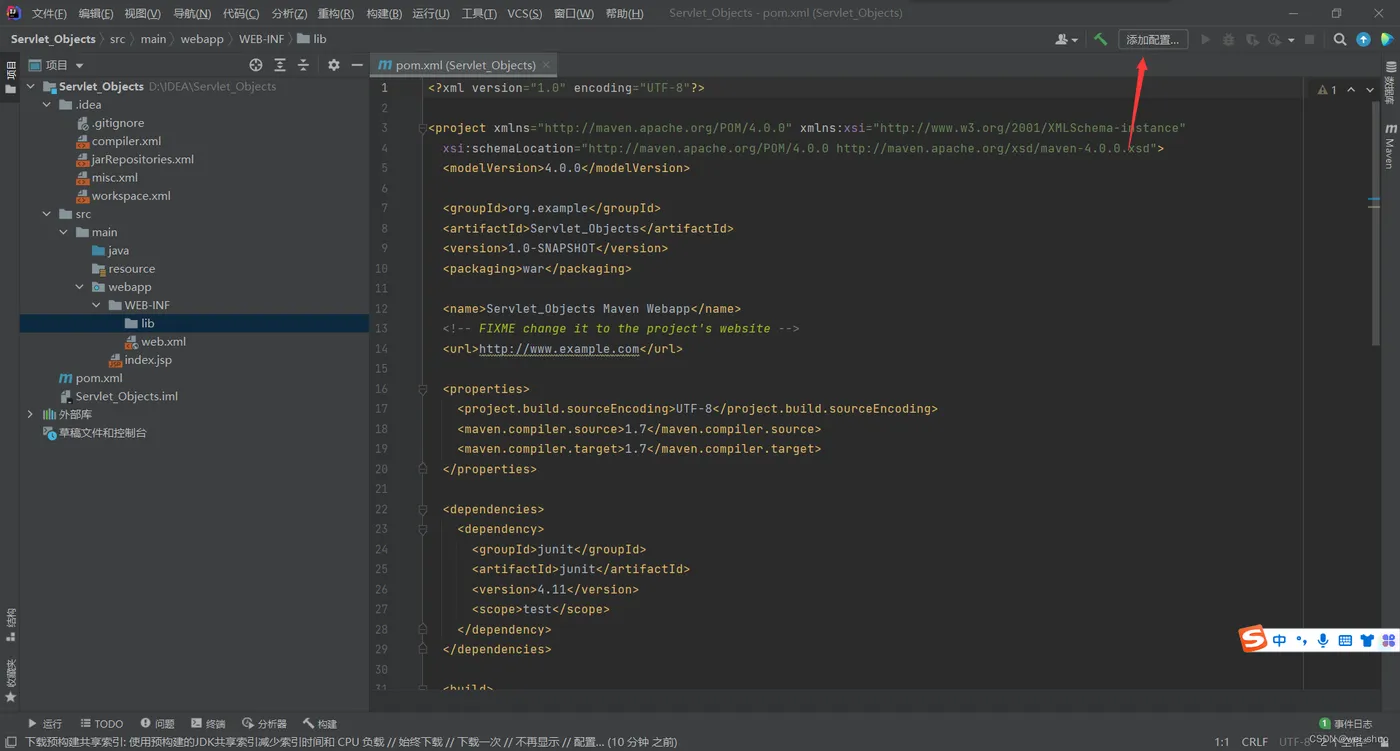Click the blue IDE update arrow icon

click(1363, 39)
